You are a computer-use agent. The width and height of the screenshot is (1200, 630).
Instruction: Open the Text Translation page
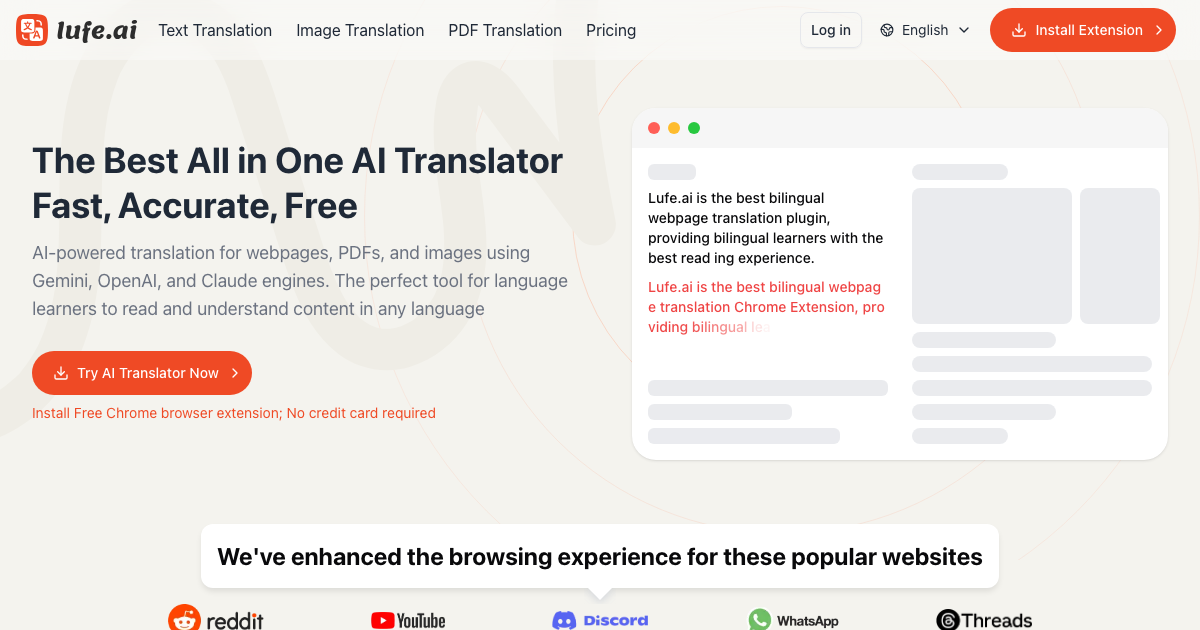(215, 30)
